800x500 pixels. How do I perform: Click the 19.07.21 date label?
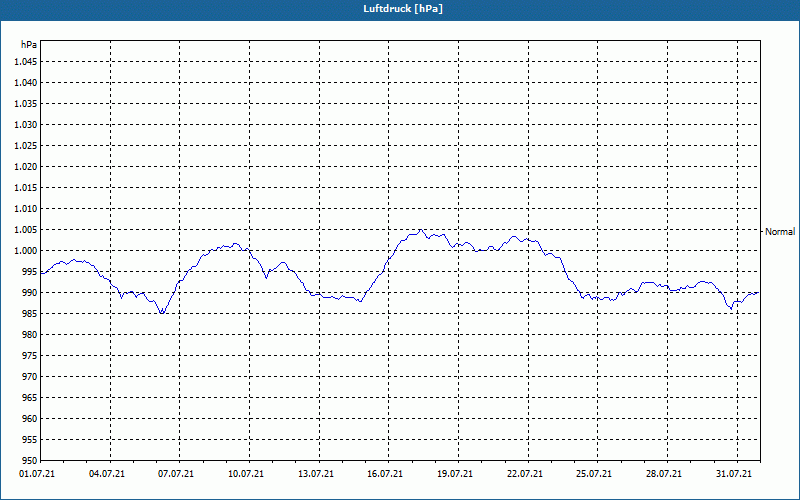tap(455, 474)
